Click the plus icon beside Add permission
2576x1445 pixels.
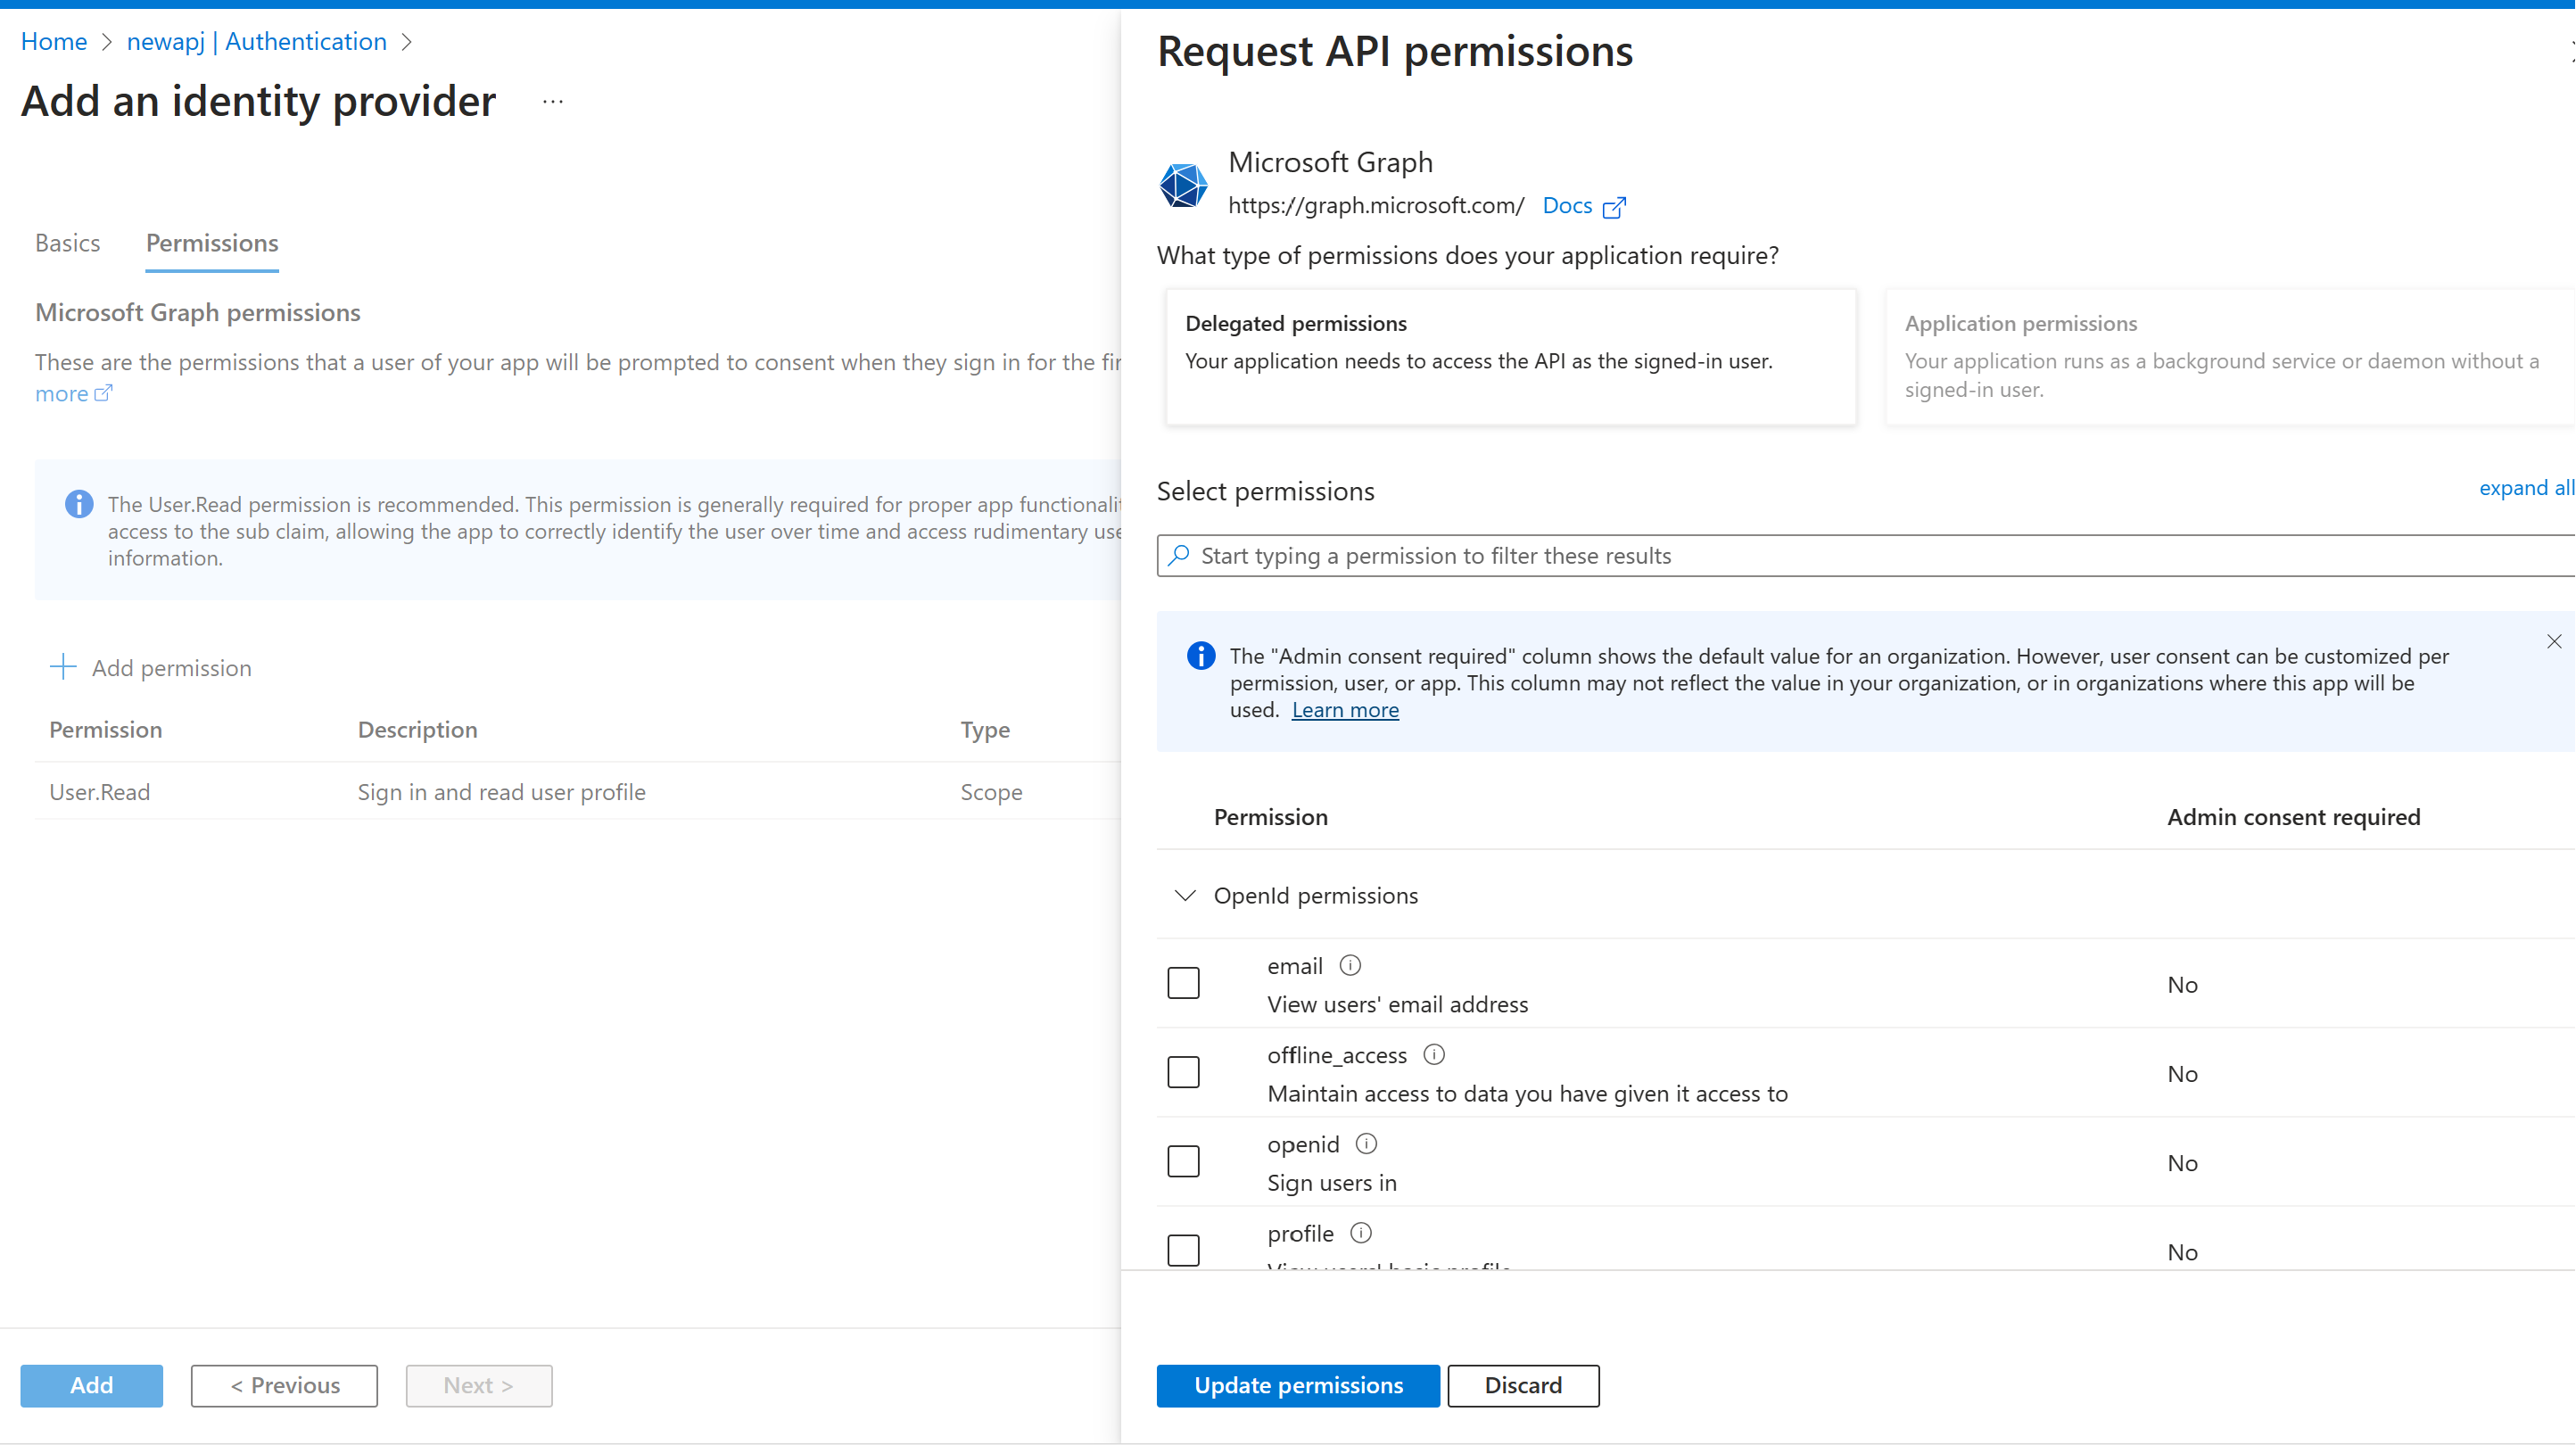(x=63, y=667)
